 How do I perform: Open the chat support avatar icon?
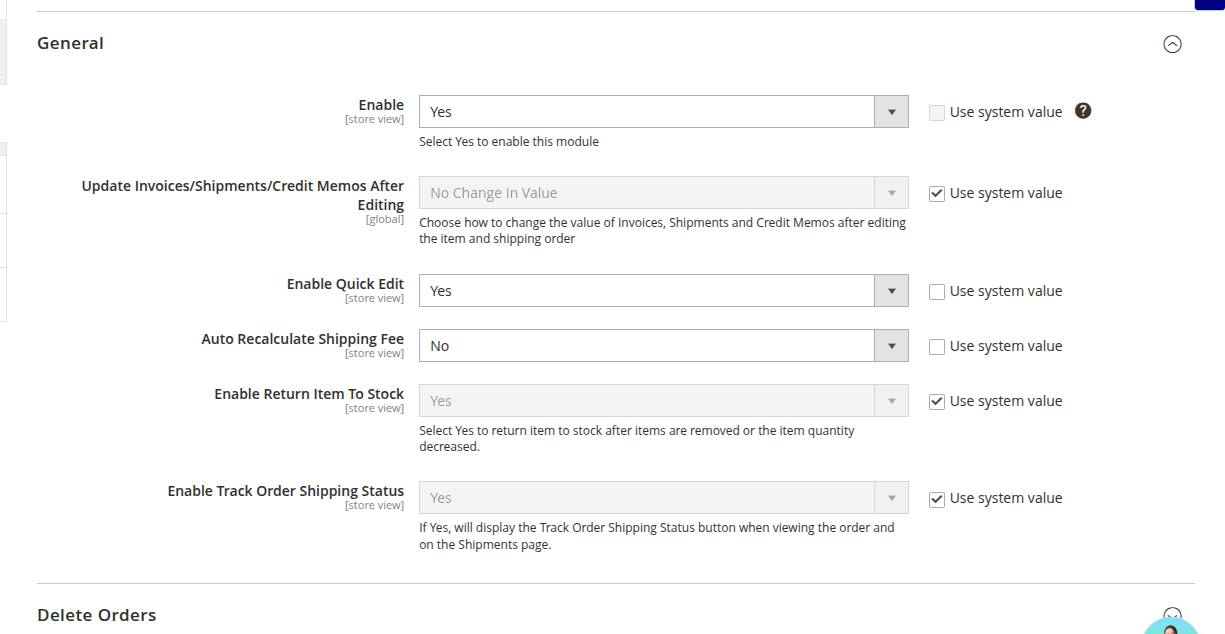click(1170, 625)
